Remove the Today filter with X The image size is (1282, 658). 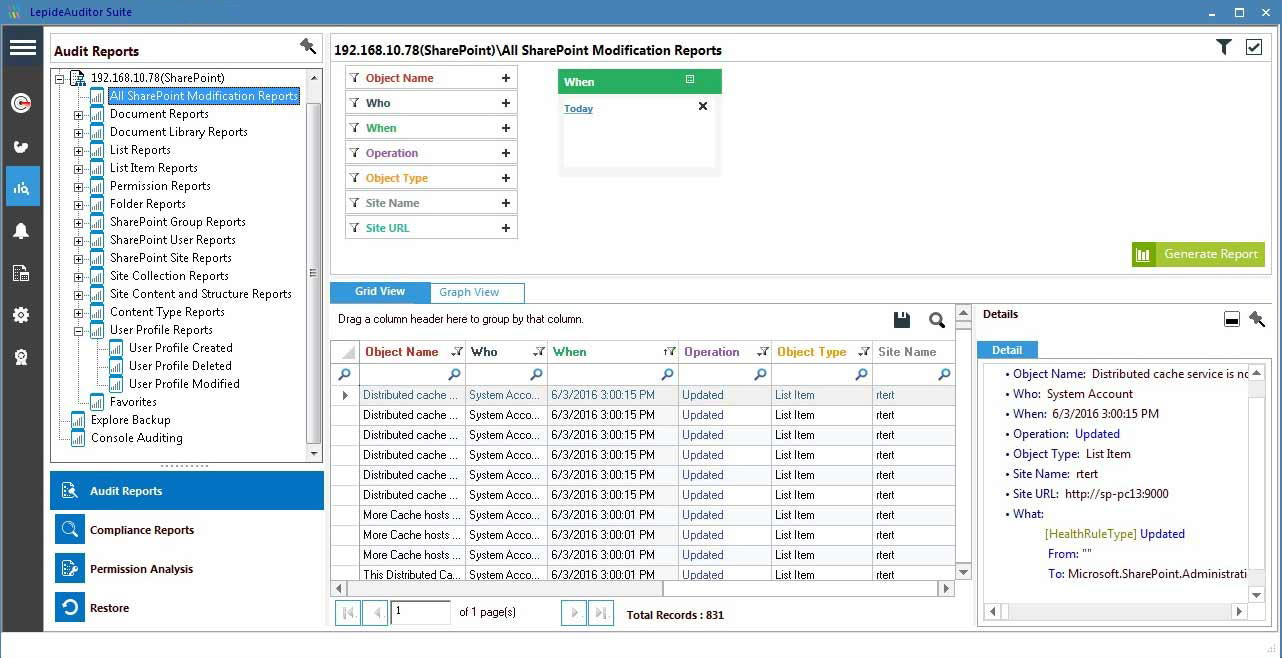coord(703,106)
